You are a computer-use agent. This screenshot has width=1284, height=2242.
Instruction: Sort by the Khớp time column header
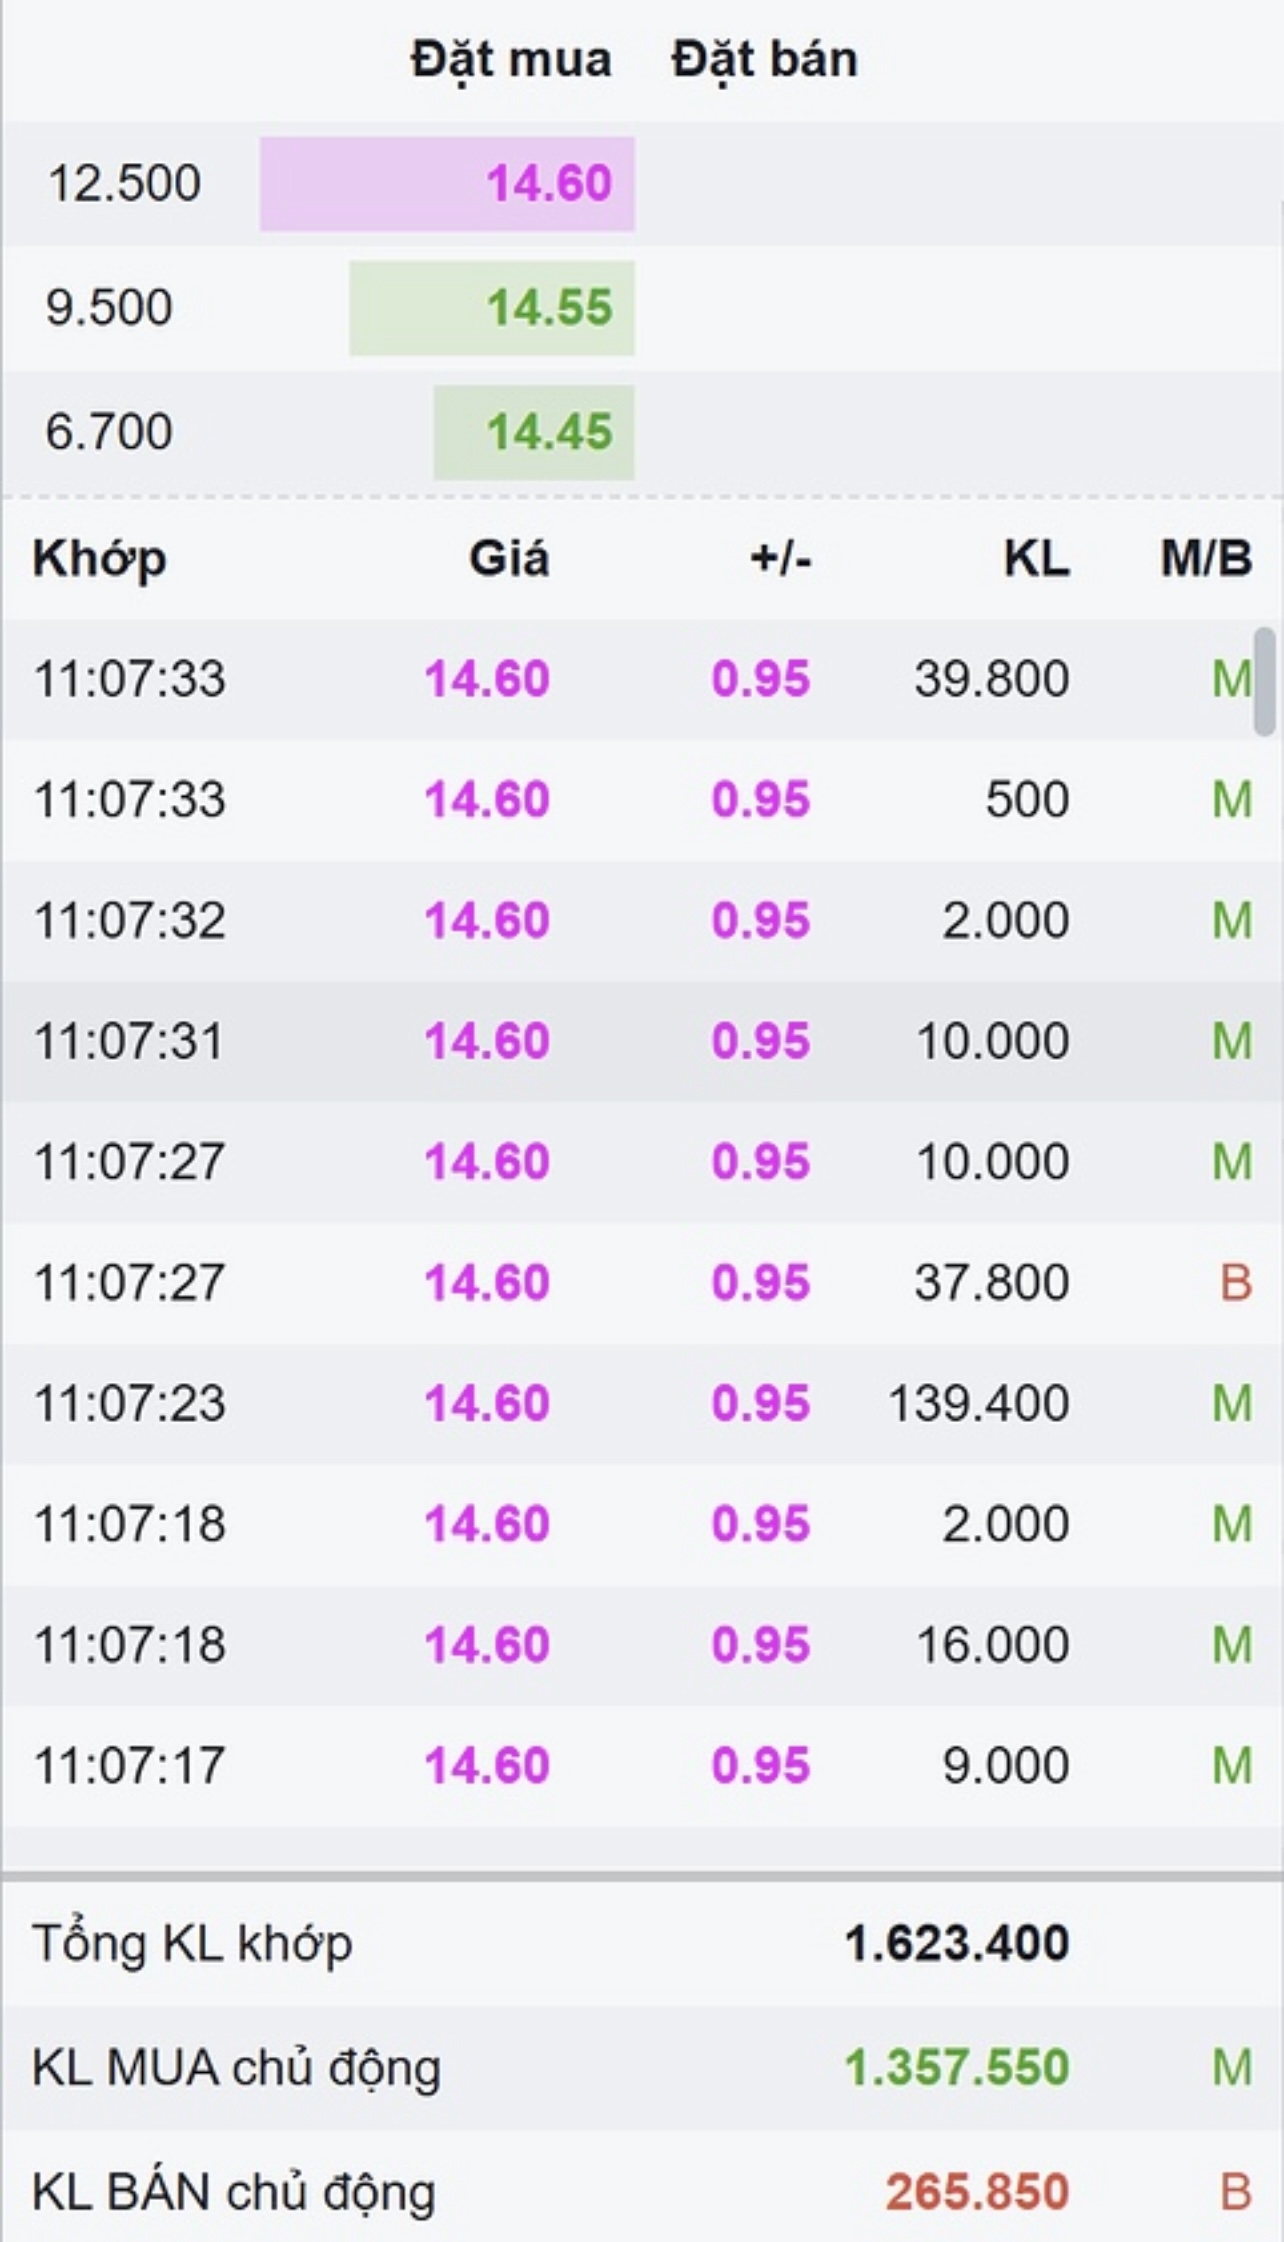[x=99, y=558]
